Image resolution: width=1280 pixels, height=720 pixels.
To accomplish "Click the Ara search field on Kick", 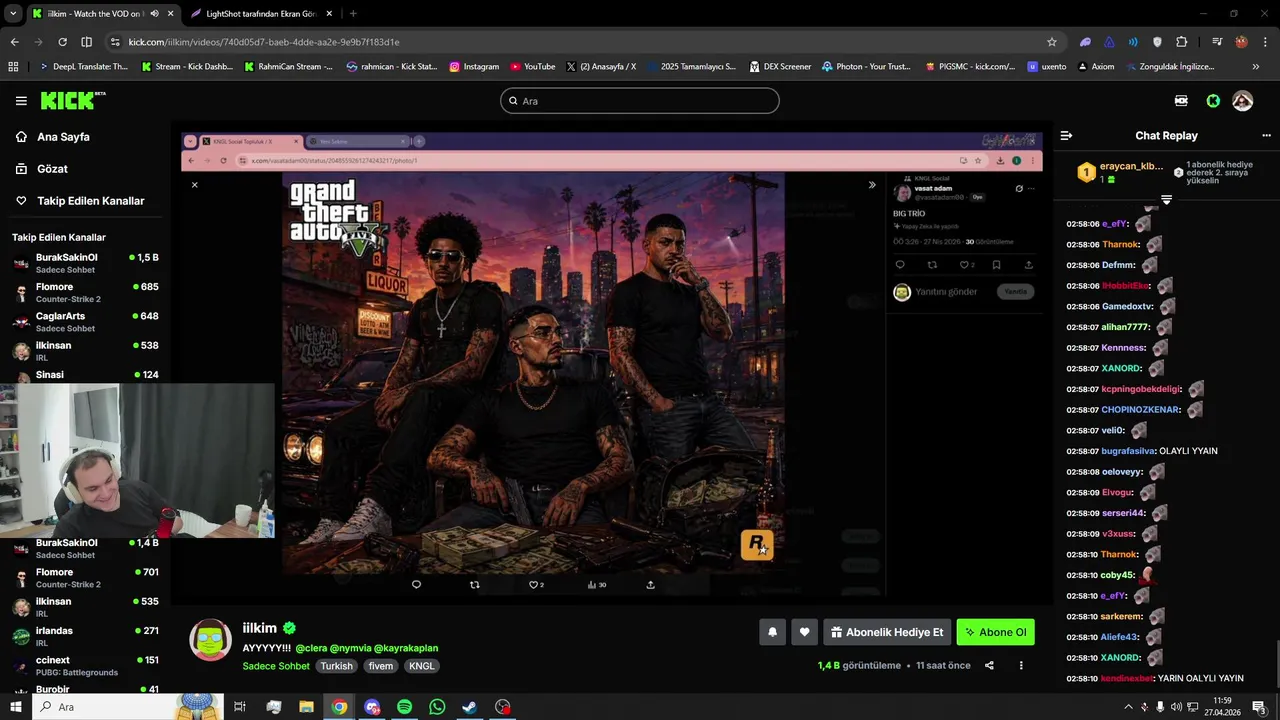I will [x=640, y=101].
